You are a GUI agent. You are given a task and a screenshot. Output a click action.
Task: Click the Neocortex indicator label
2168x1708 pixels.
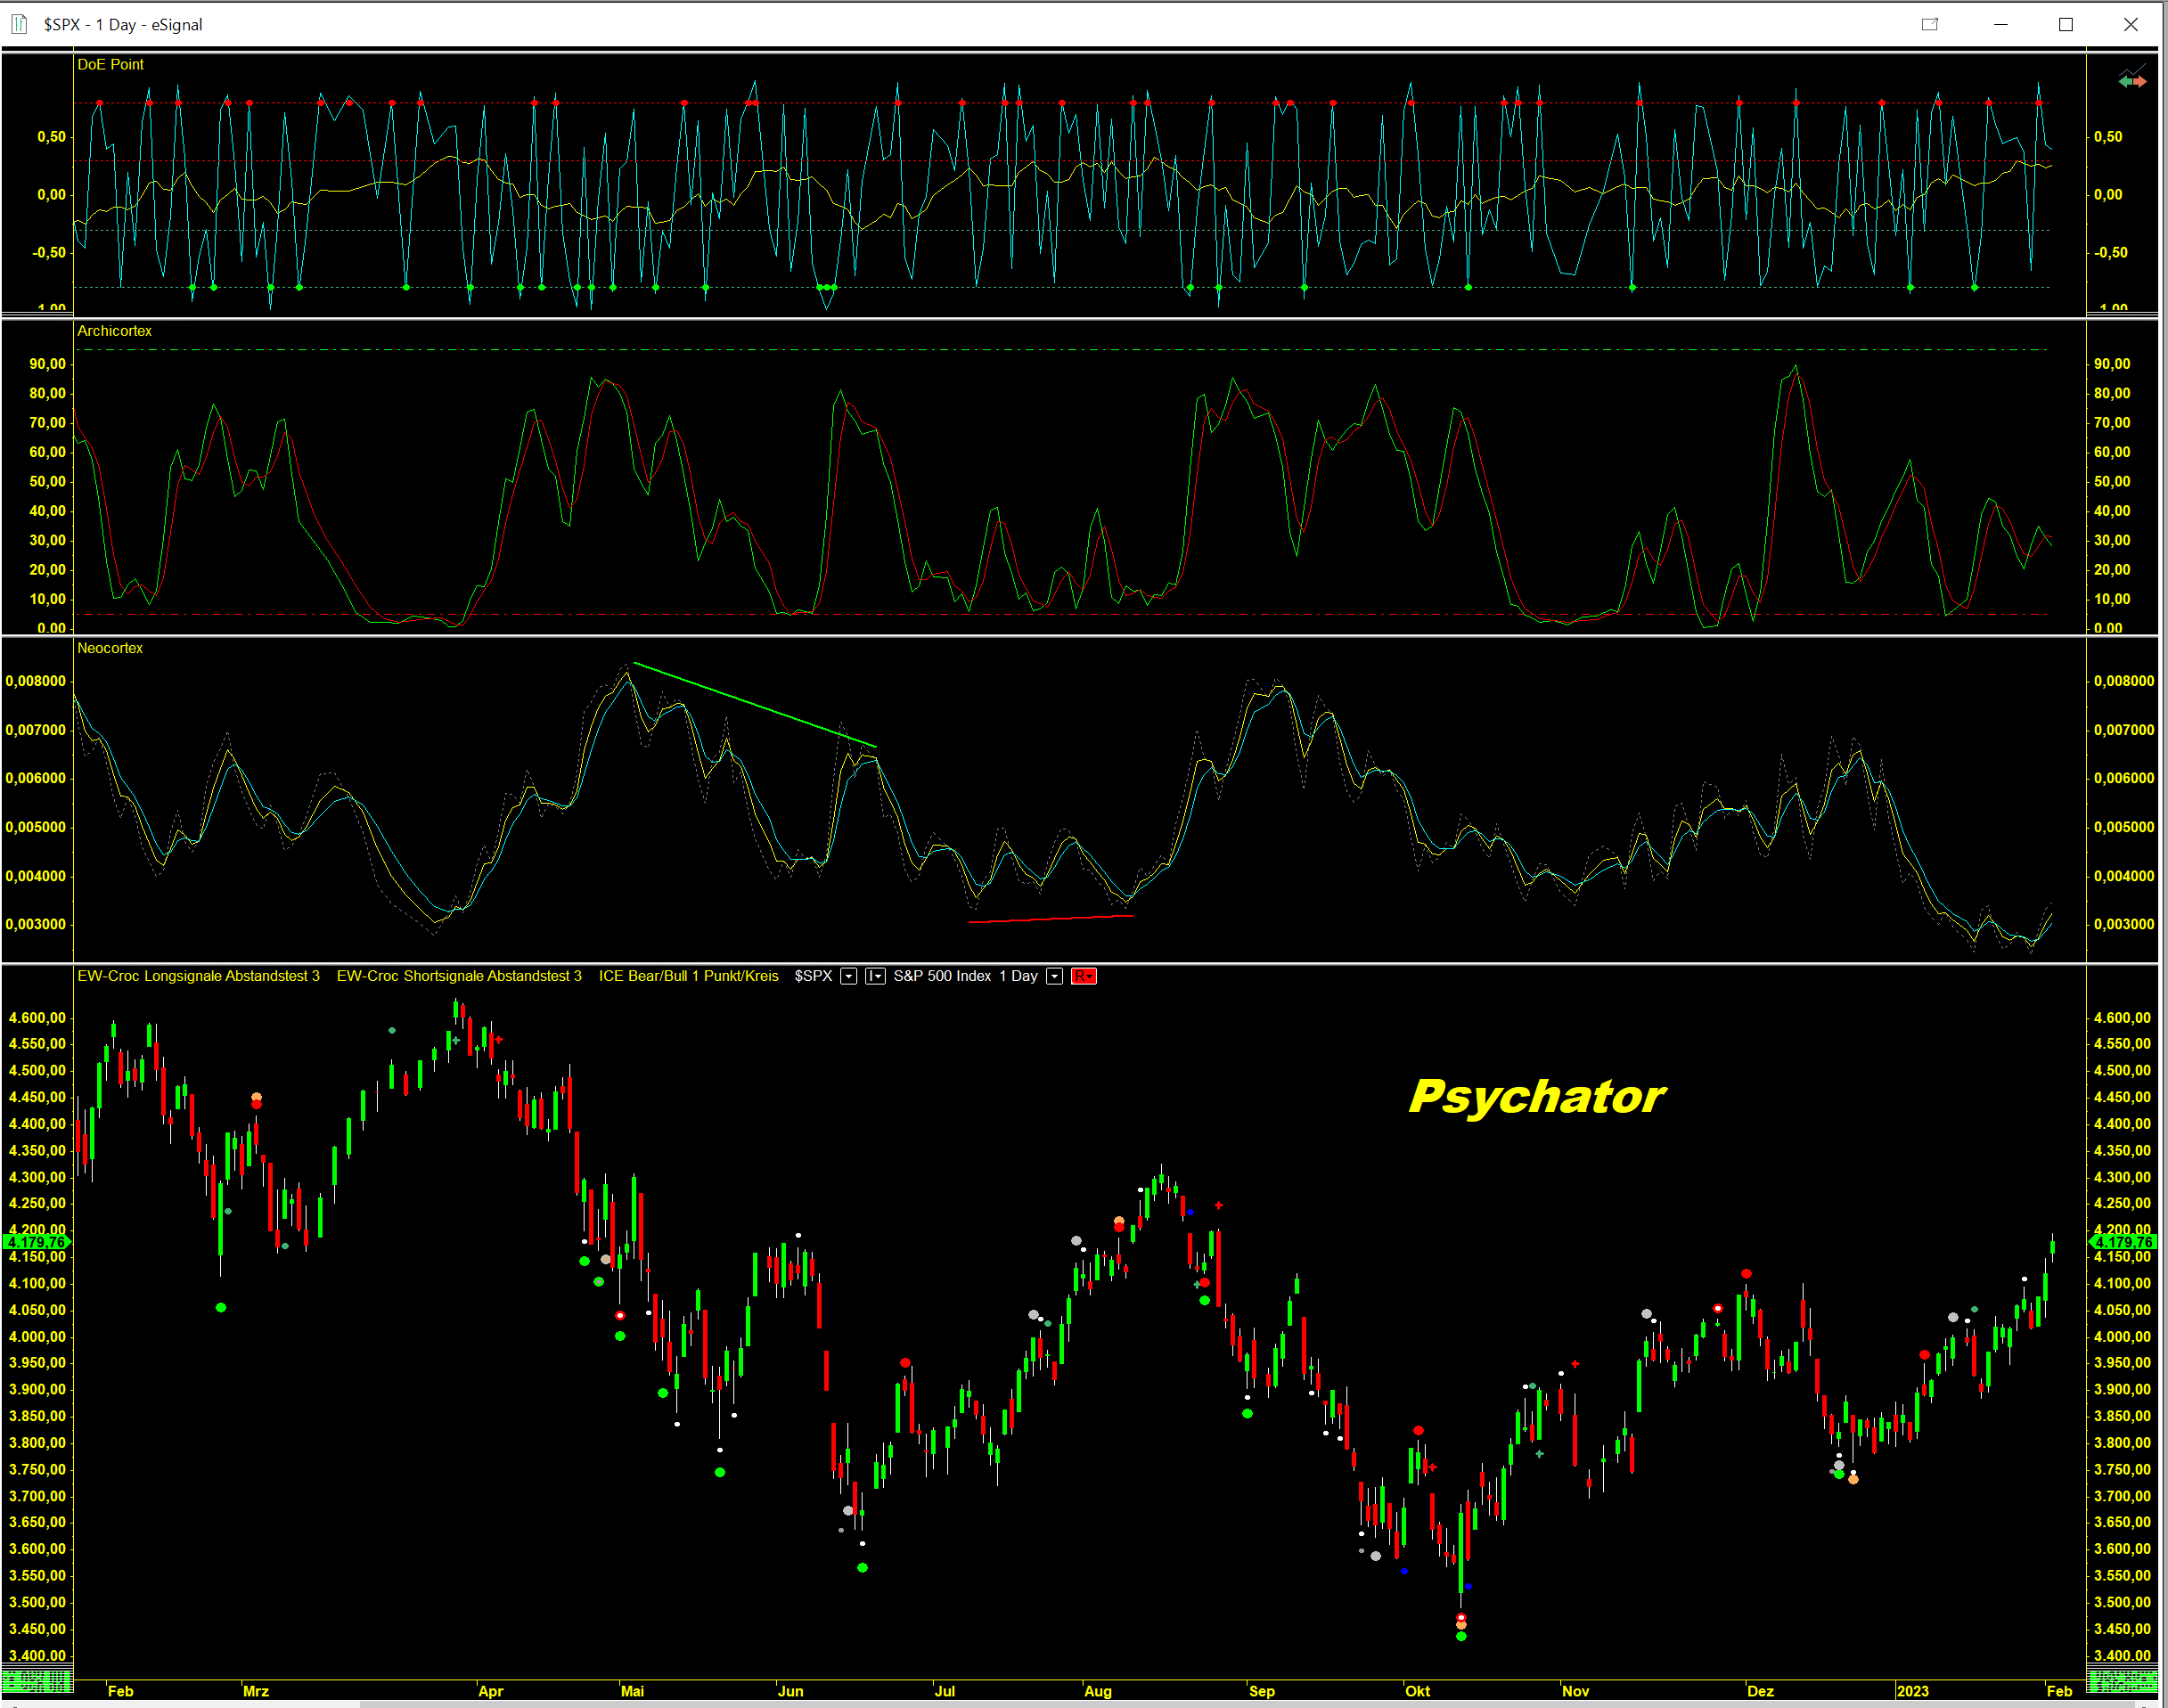pyautogui.click(x=110, y=648)
